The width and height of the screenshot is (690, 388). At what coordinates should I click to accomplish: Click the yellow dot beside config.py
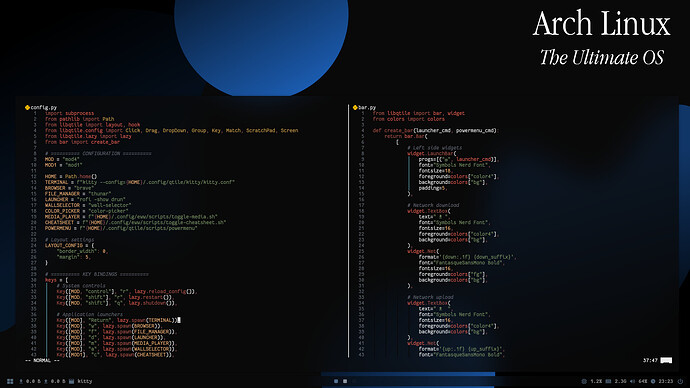click(x=27, y=107)
